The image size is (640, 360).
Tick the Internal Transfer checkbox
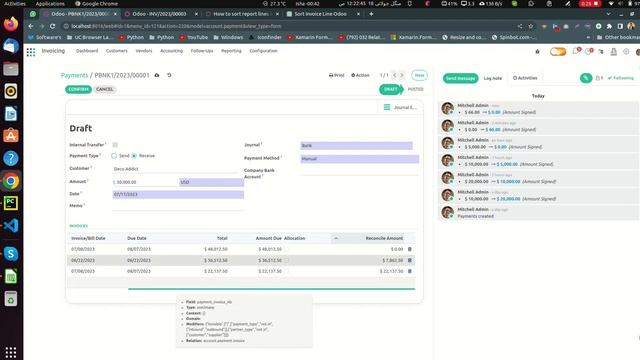click(115, 145)
